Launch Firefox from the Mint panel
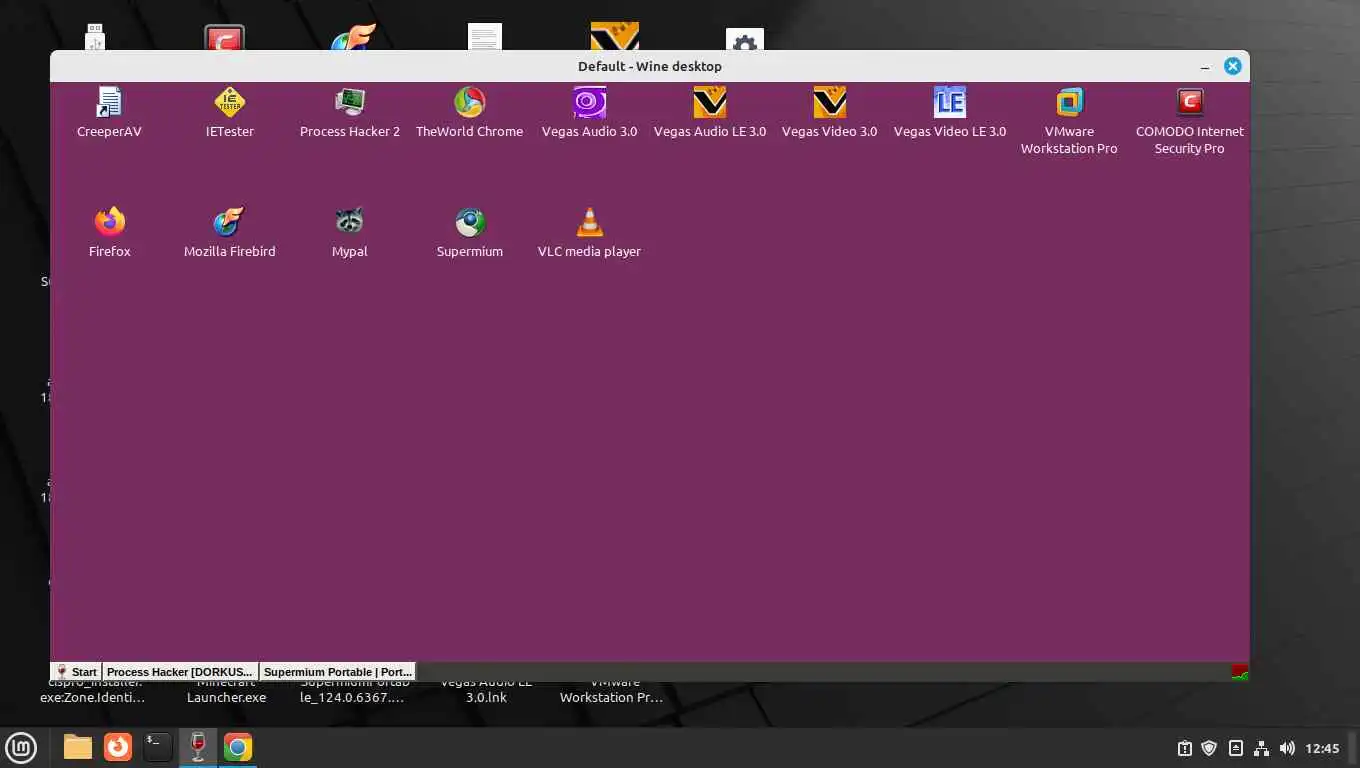 [x=118, y=747]
